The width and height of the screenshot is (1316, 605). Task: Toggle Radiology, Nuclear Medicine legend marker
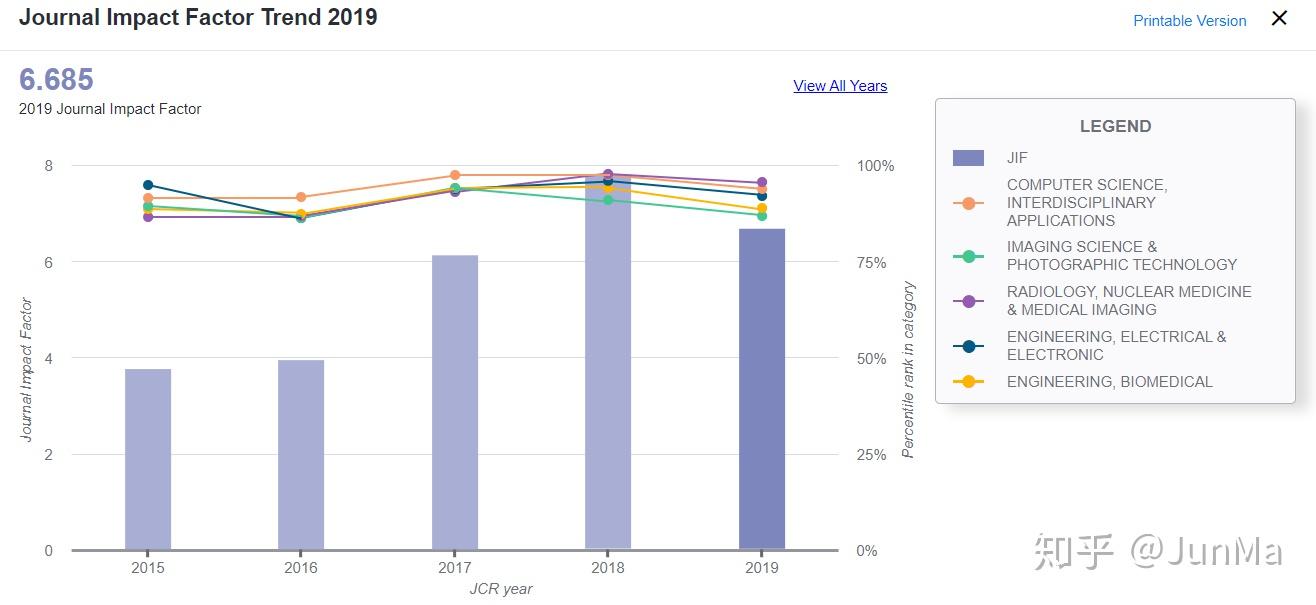point(968,301)
